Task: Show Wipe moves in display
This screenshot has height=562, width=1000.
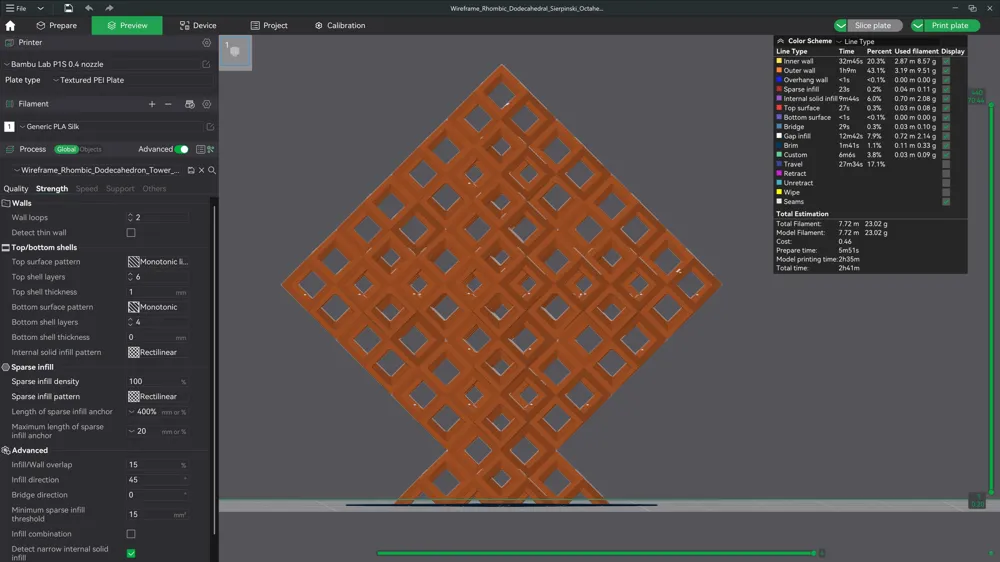Action: coord(946,192)
